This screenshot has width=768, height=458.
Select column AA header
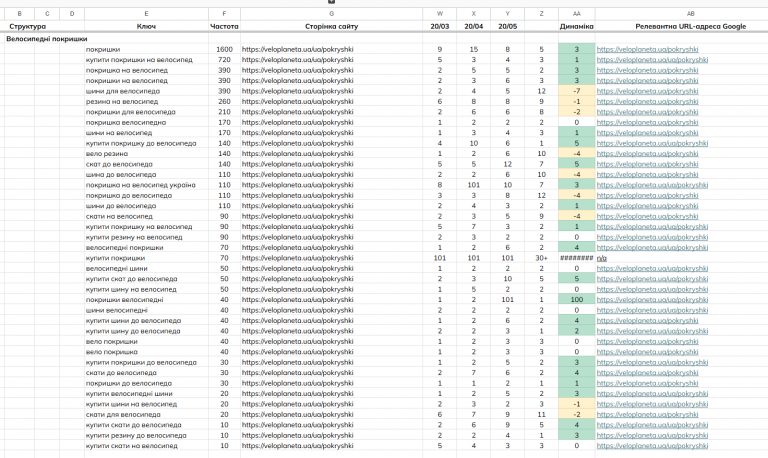[576, 14]
